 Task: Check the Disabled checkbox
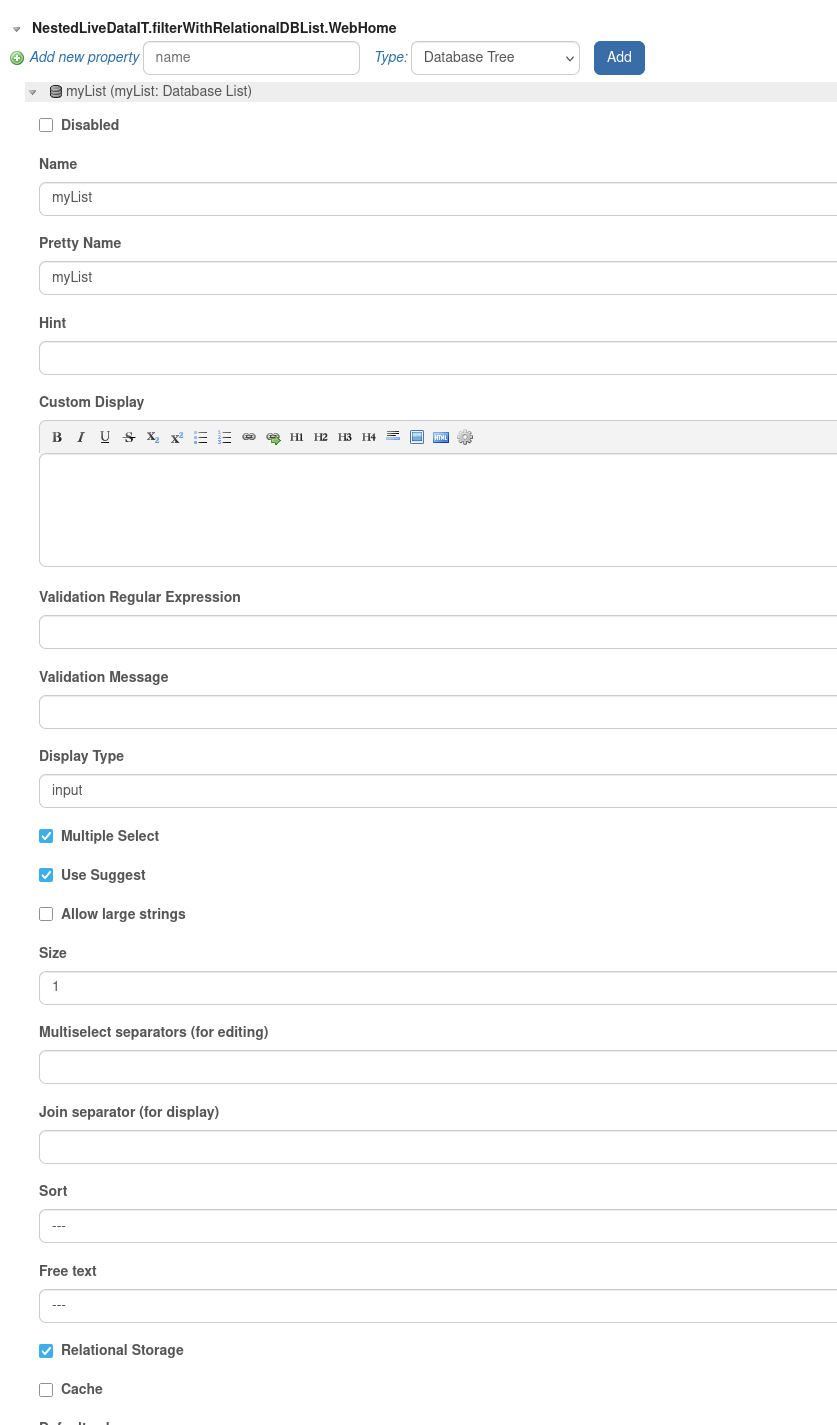46,125
